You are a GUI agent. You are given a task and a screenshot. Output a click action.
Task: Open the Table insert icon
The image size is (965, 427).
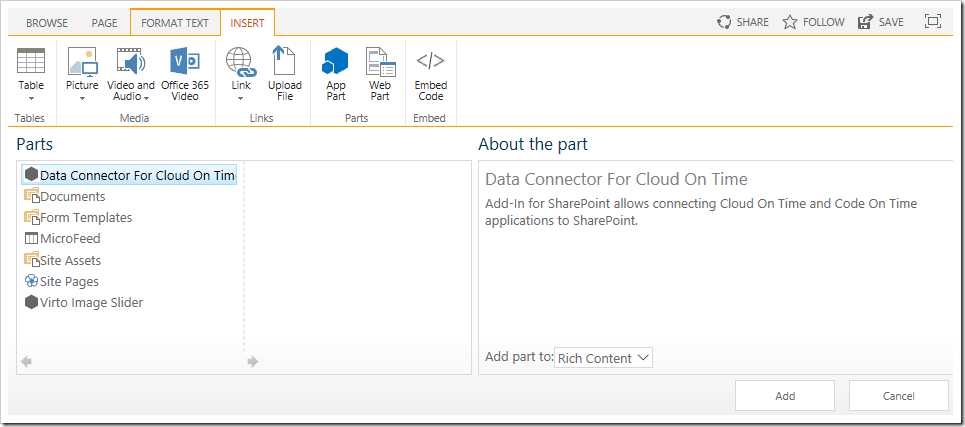coord(31,61)
